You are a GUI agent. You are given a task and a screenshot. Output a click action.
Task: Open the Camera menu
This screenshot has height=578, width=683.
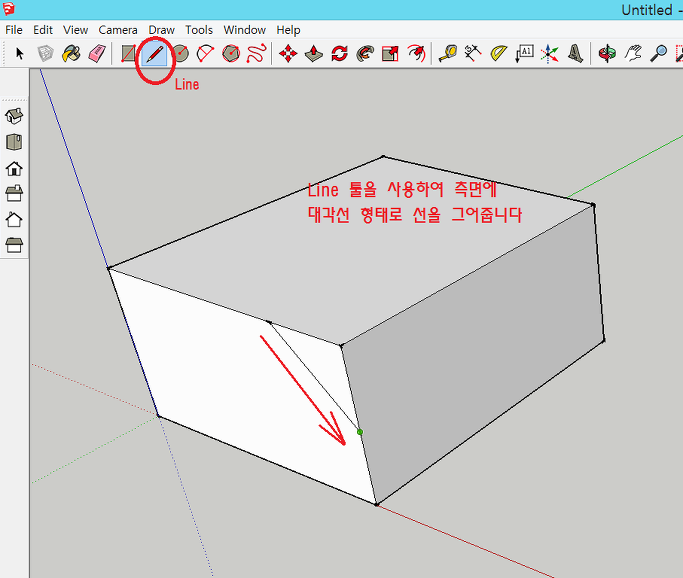click(118, 30)
